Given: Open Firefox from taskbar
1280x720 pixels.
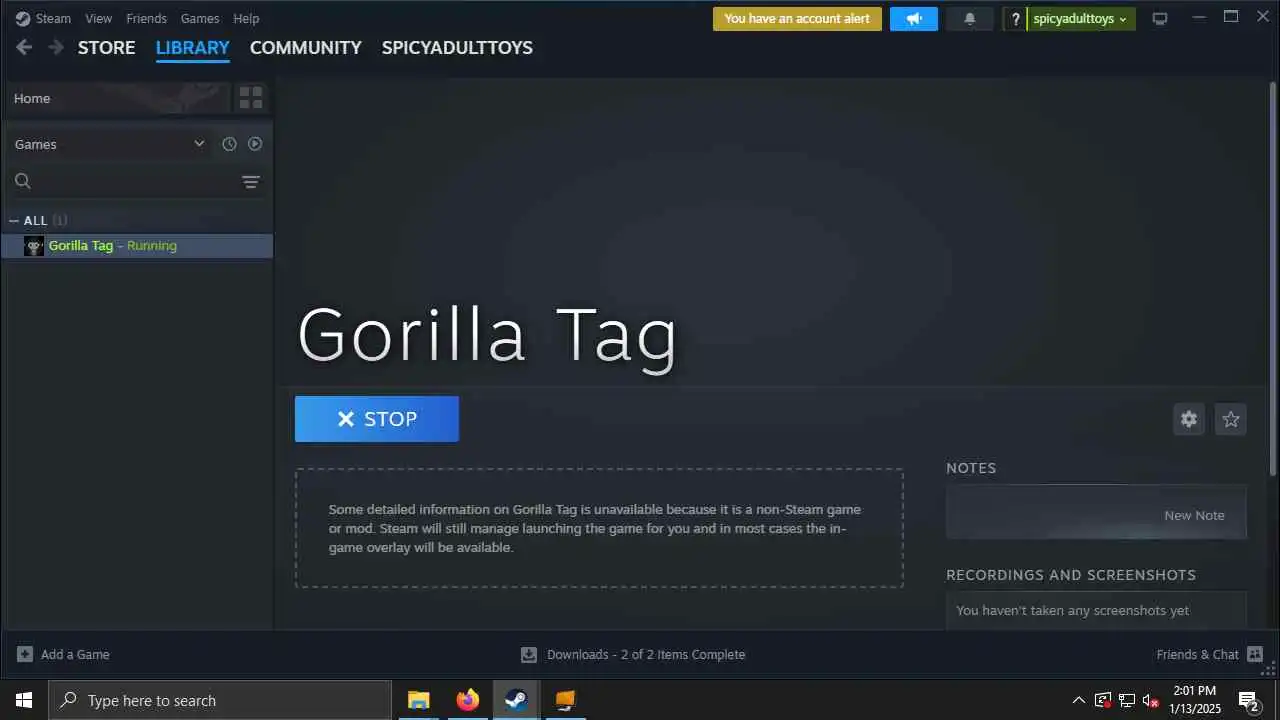Looking at the screenshot, I should 467,700.
